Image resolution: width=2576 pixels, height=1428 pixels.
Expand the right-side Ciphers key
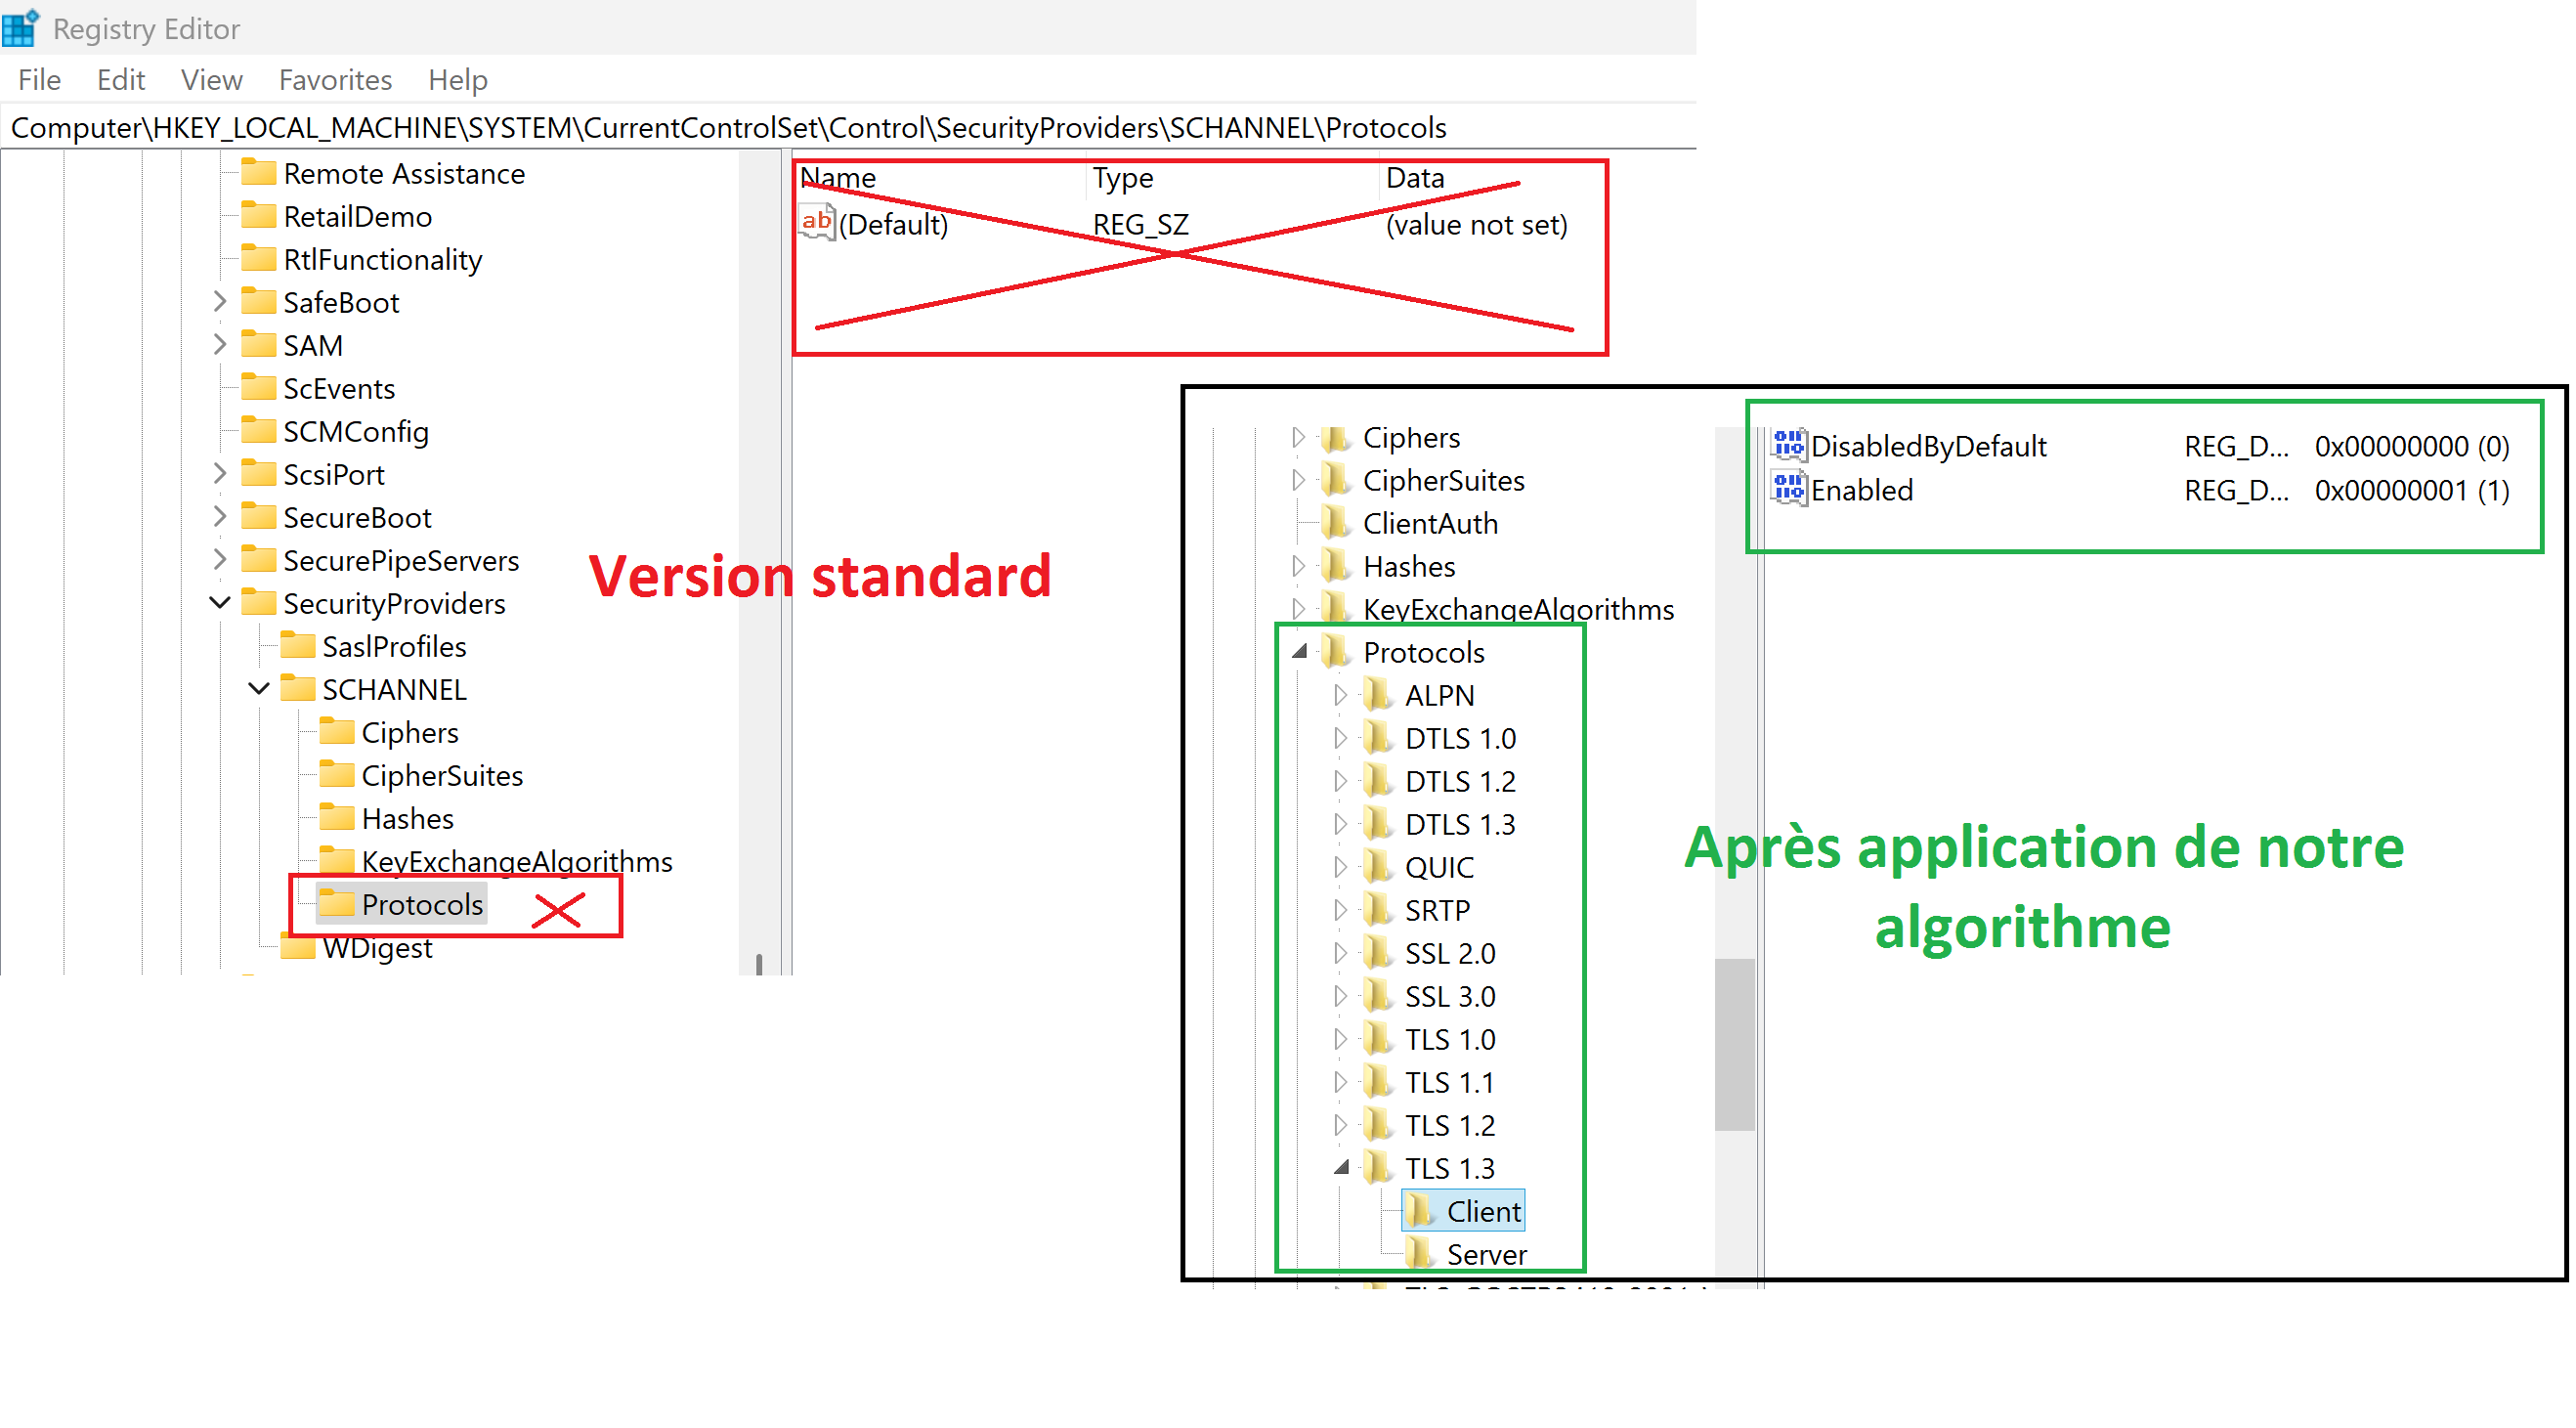click(1298, 437)
